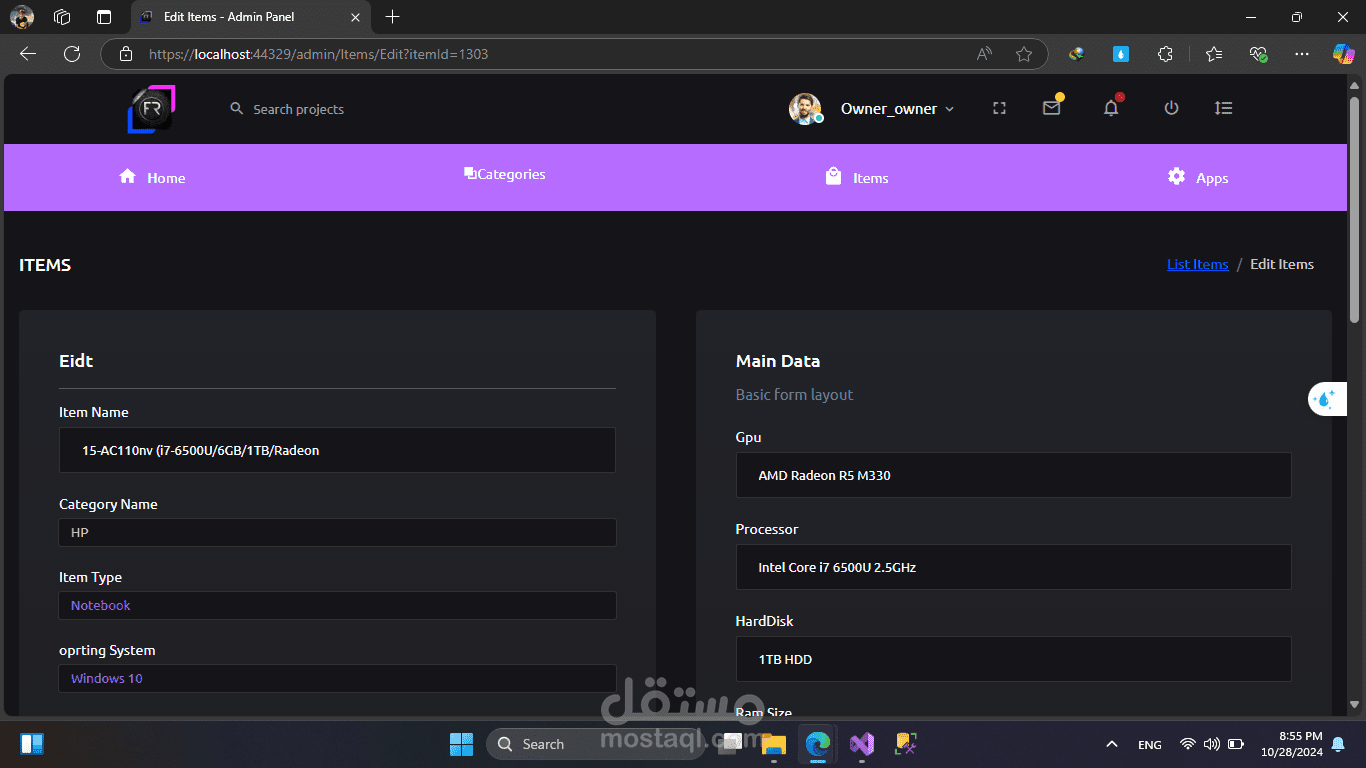Open Items in the purple navbar

pyautogui.click(x=857, y=177)
